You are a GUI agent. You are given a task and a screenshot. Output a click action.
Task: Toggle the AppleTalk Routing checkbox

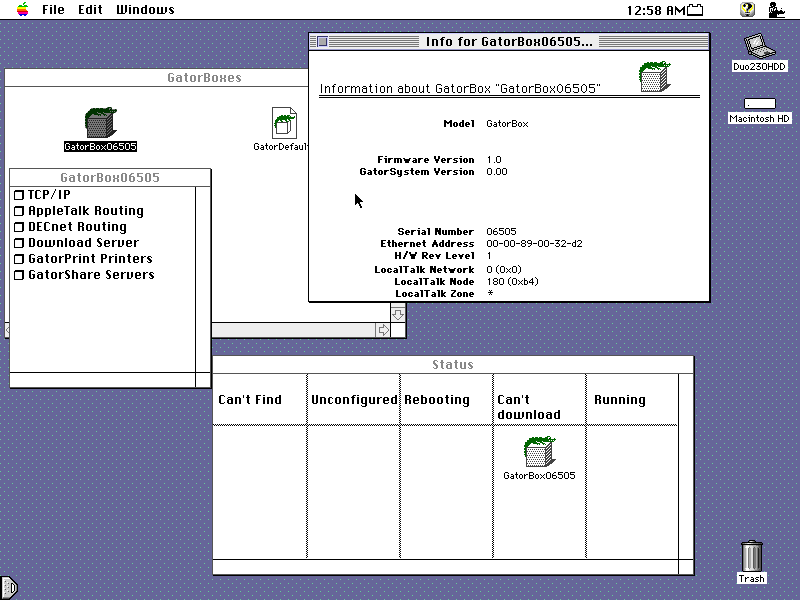tap(19, 211)
